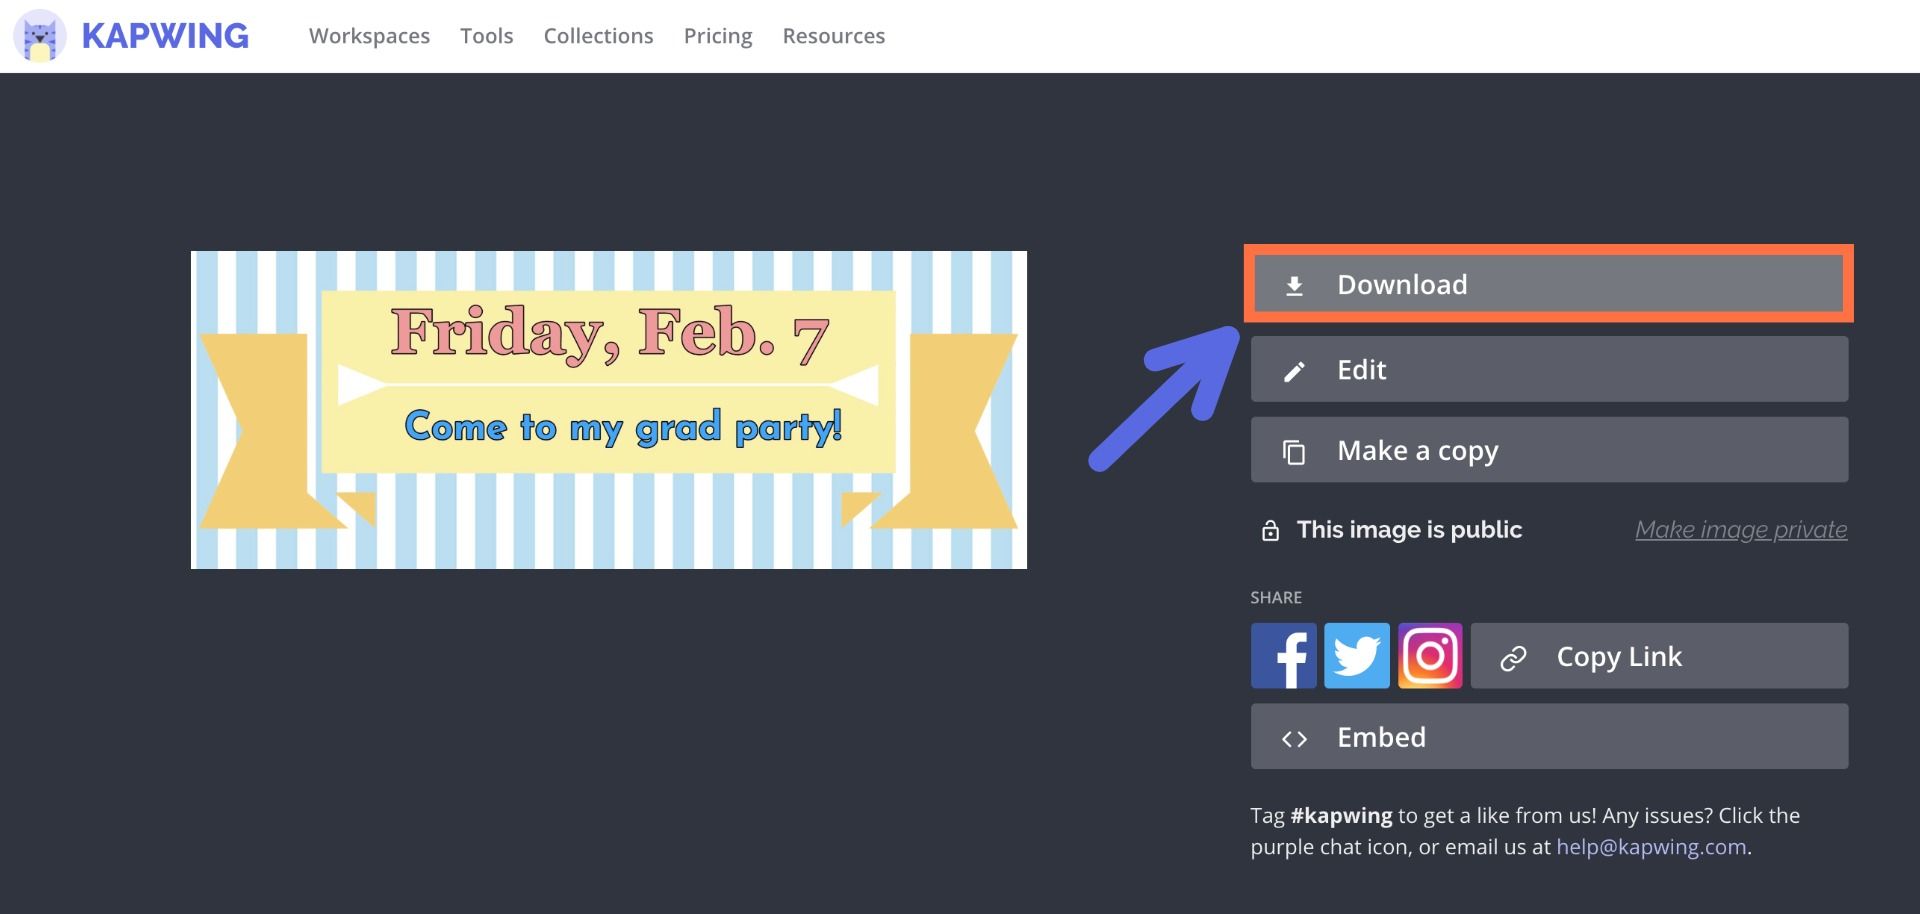Viewport: 1920px width, 914px height.
Task: Click the embed code brackets icon
Action: [x=1294, y=739]
